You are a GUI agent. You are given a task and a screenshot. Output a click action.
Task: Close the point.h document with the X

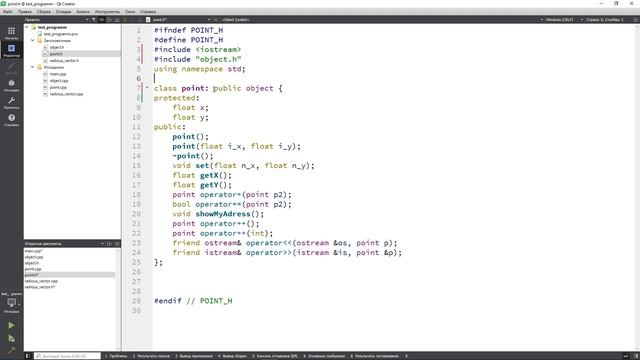point(216,20)
